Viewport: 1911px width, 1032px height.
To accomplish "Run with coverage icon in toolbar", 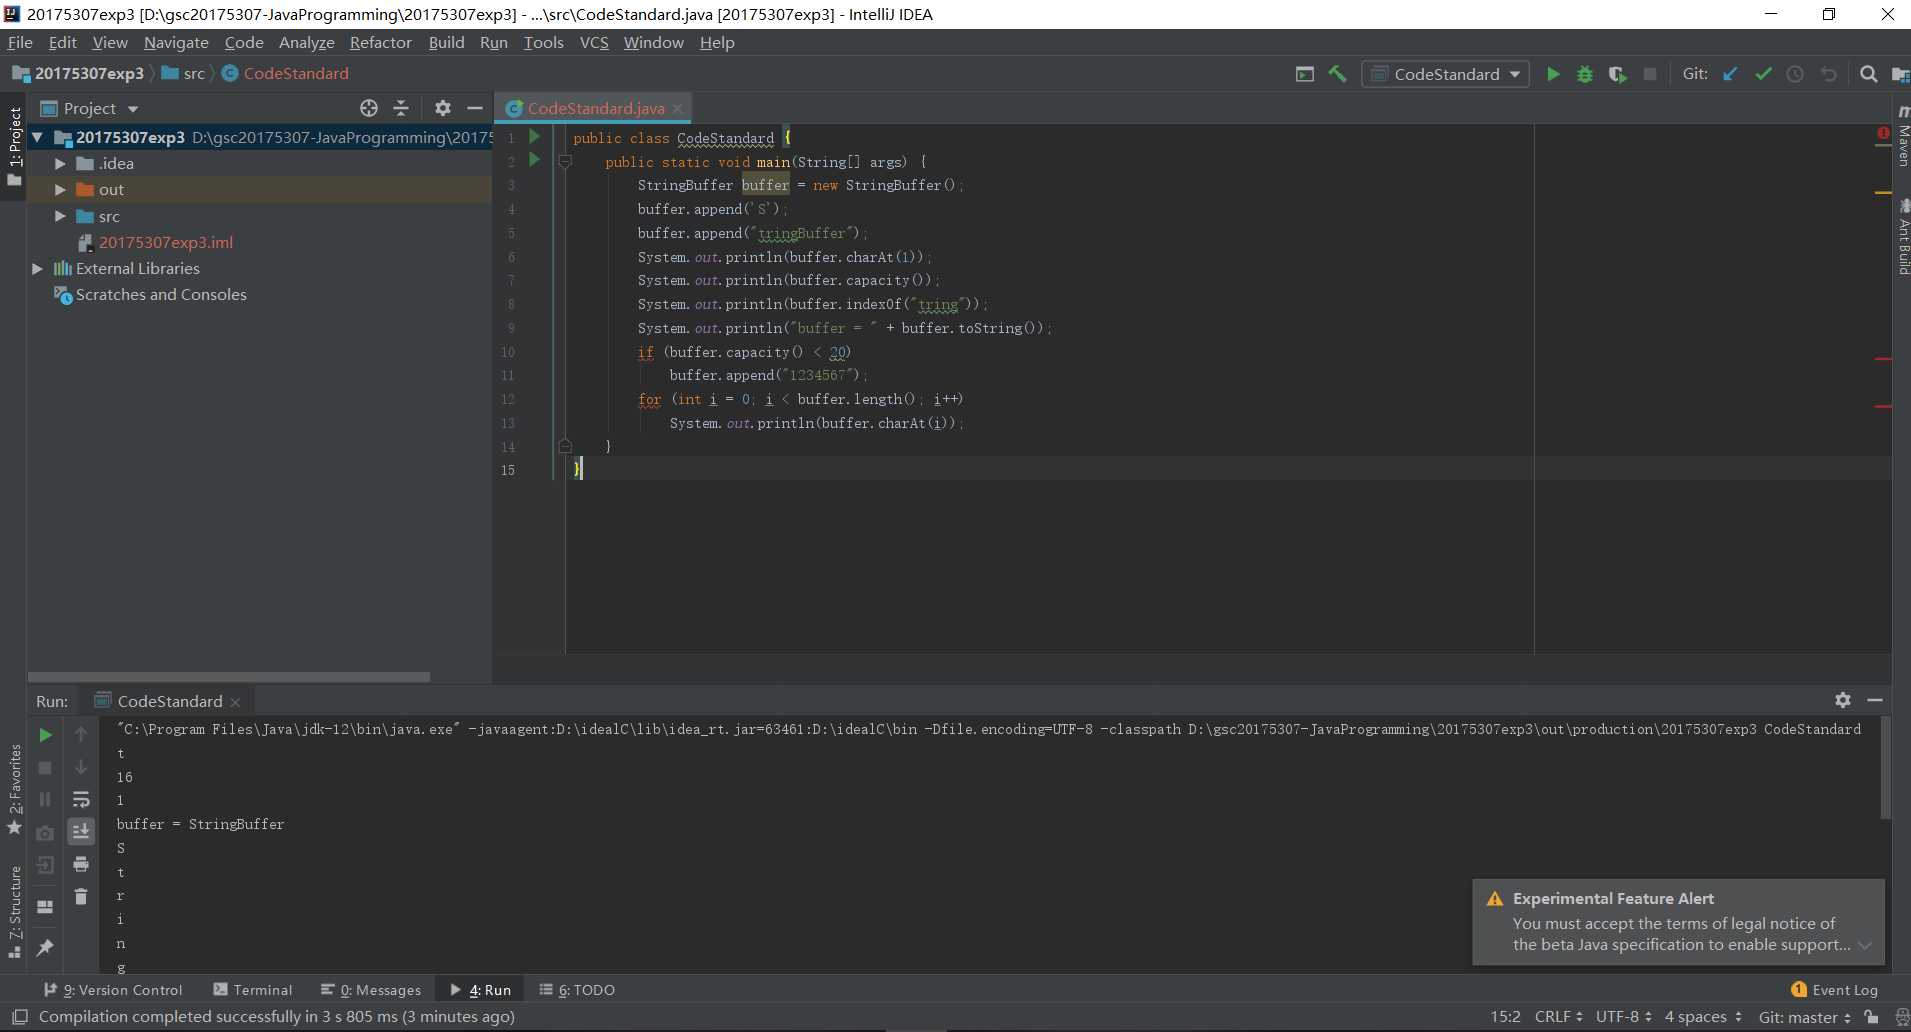I will [x=1617, y=74].
